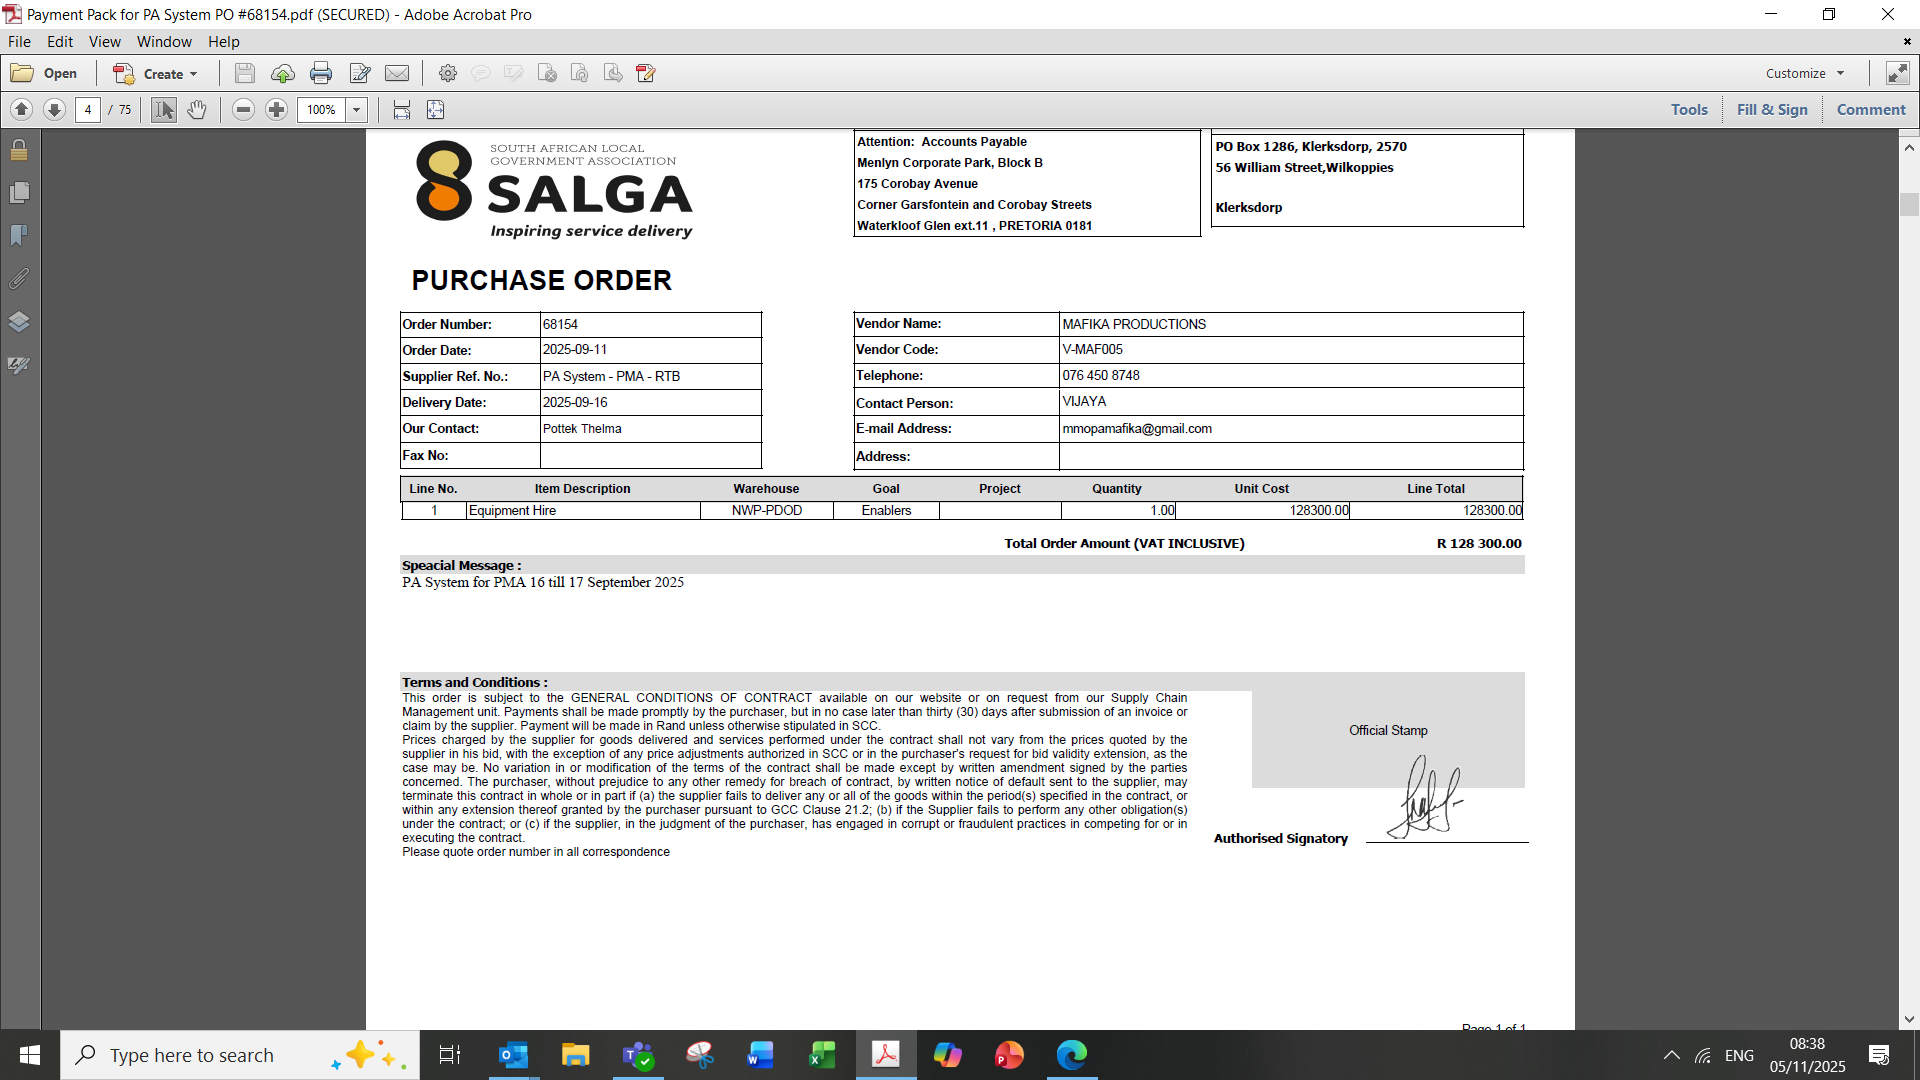Click the 100% zoom value field
1920x1080 pixels.
pos(321,110)
